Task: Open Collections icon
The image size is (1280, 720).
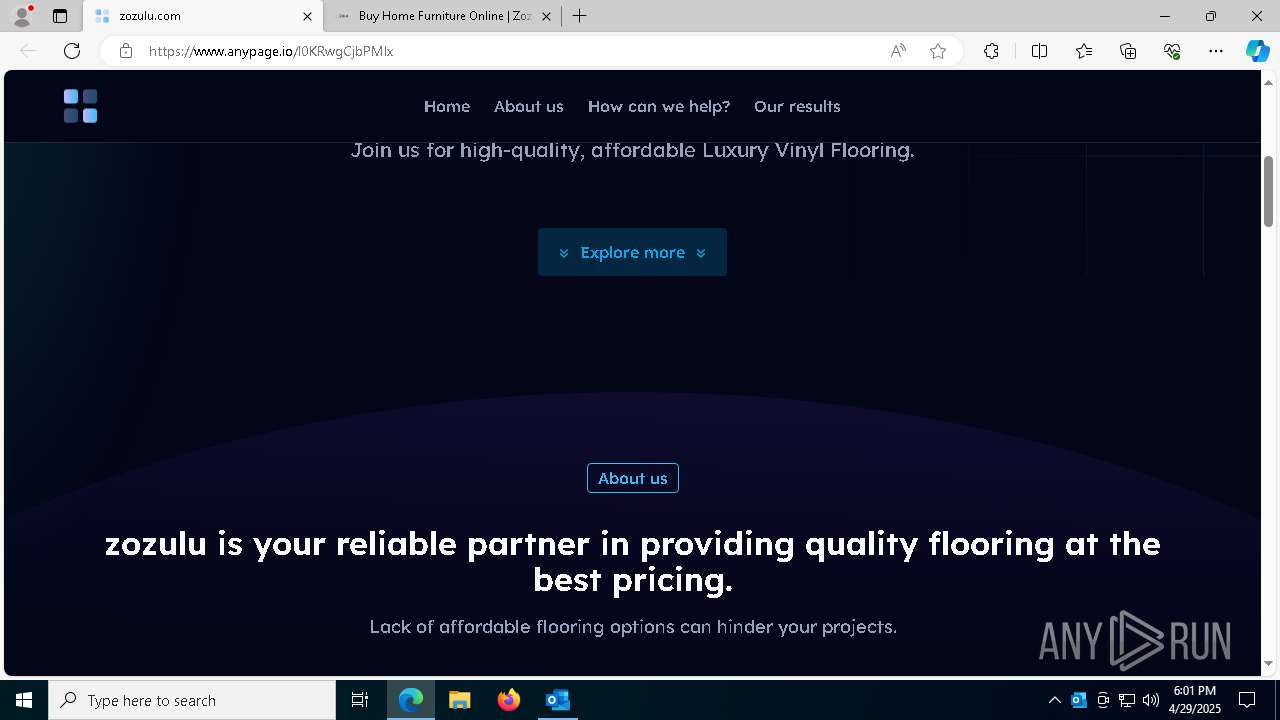Action: [1128, 51]
